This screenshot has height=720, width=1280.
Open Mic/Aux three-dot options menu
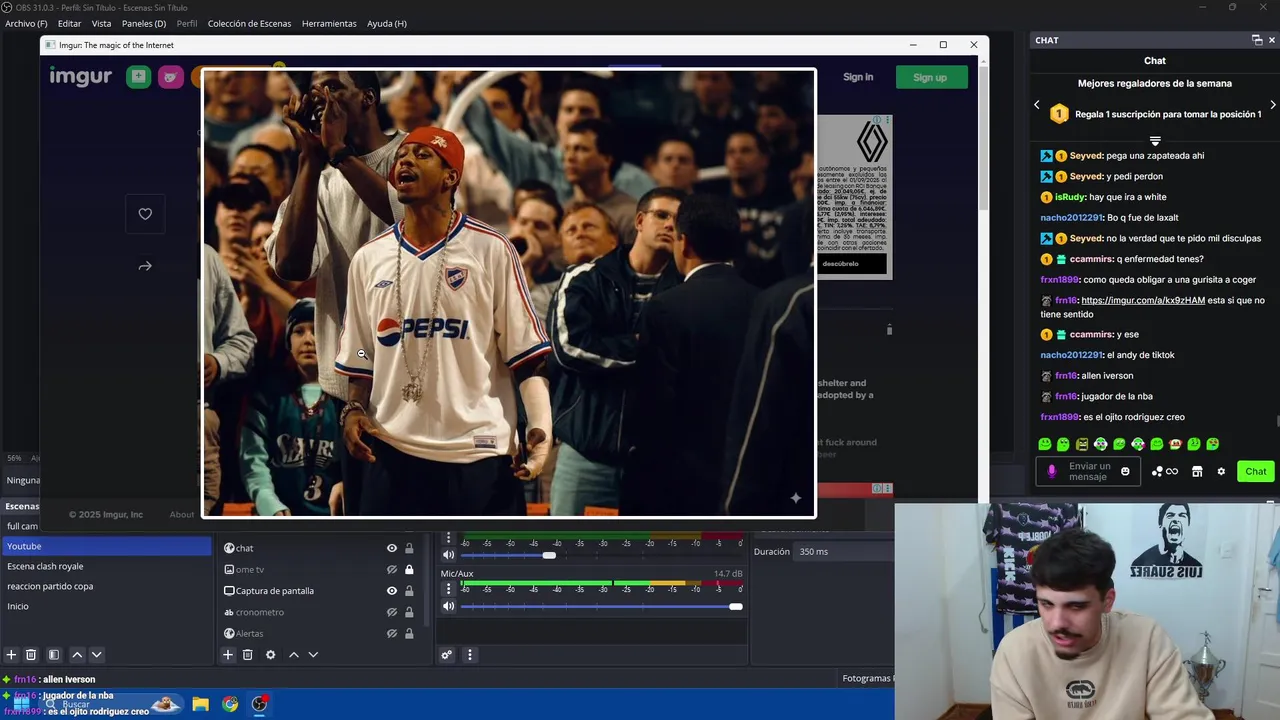tap(448, 589)
